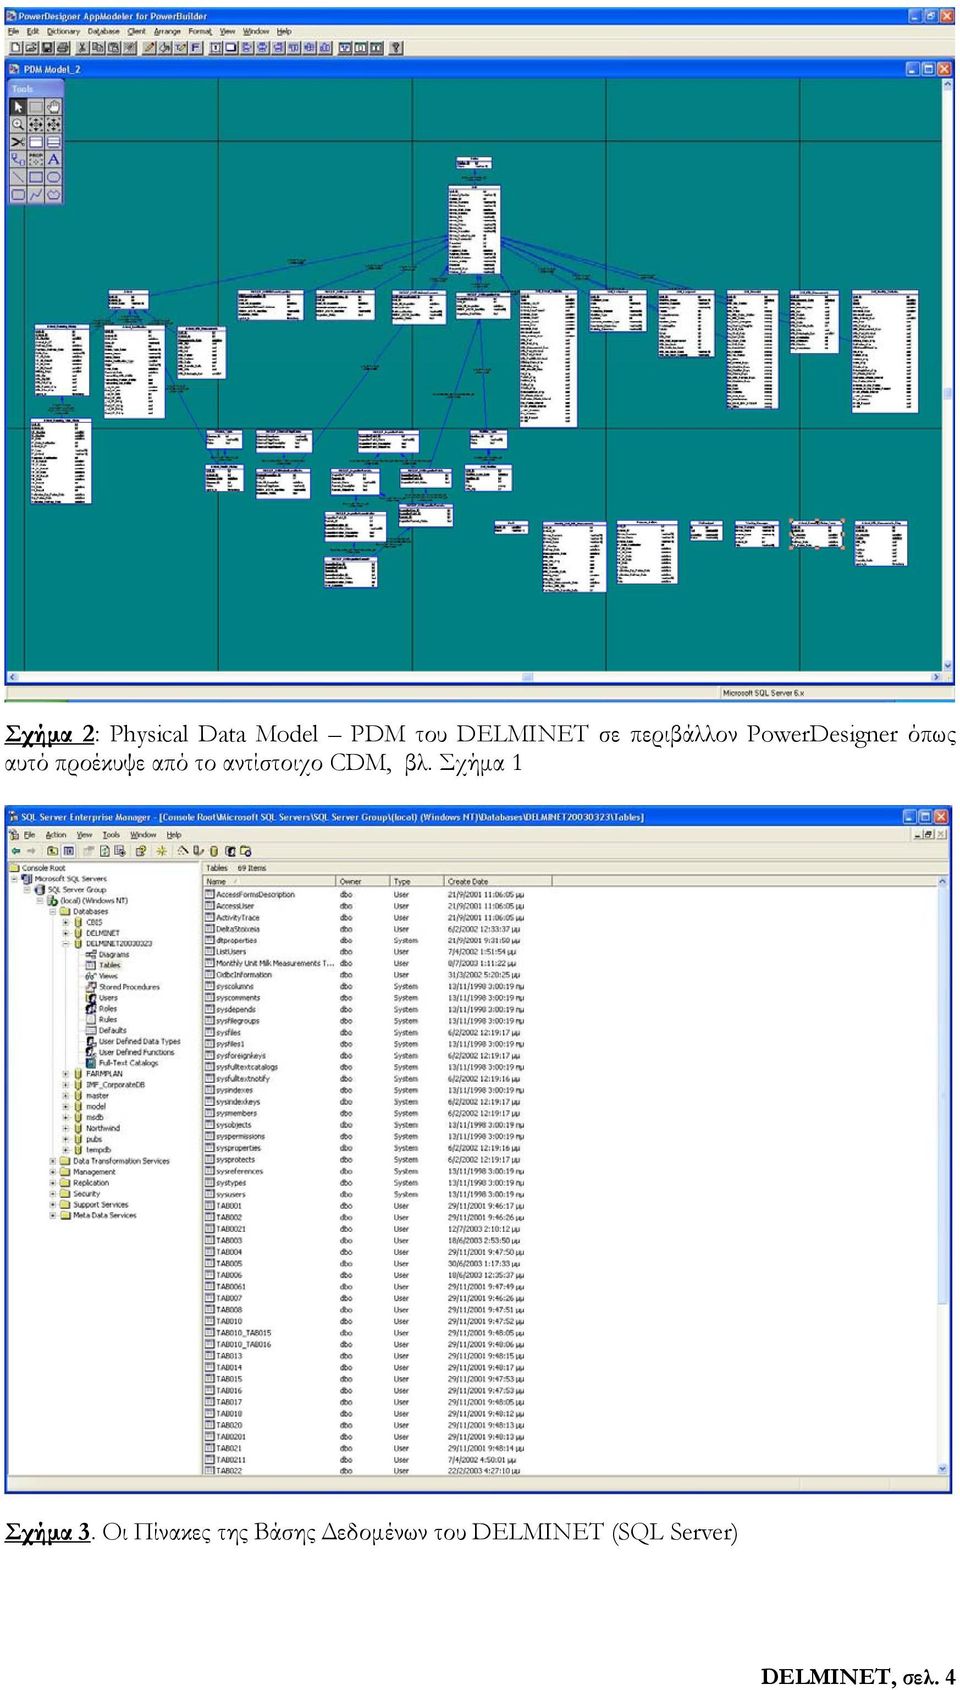Expand the FARMPLAN database node

tap(66, 1074)
